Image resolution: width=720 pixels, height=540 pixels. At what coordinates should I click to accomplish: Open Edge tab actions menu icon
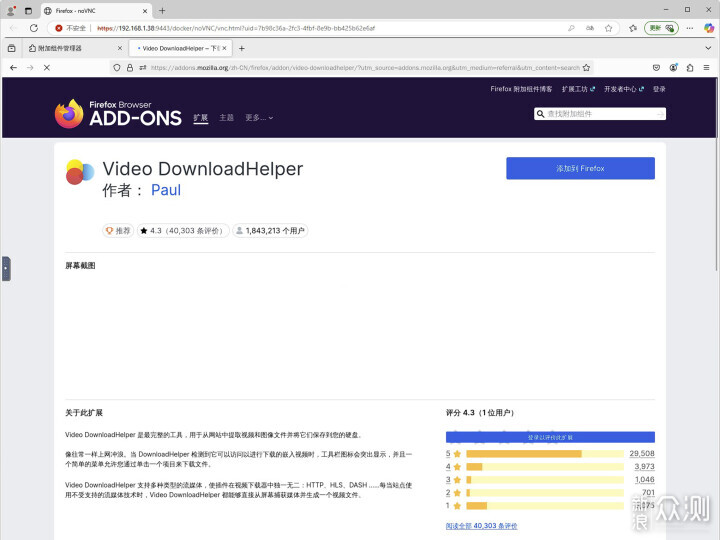click(28, 10)
